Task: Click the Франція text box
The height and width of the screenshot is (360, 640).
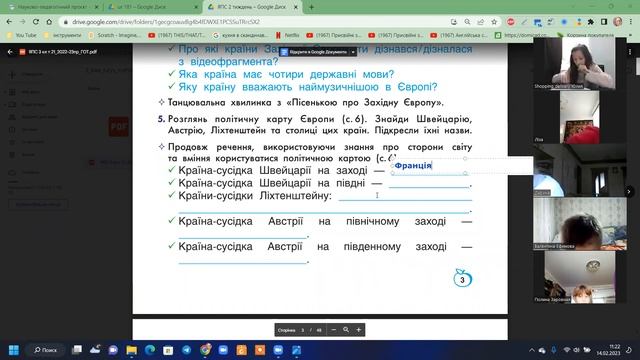Action: pyautogui.click(x=429, y=165)
